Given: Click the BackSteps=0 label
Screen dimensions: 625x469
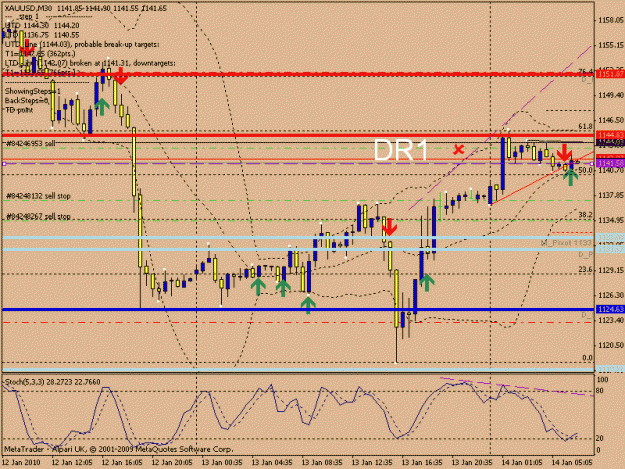Looking at the screenshot, I should [26, 100].
